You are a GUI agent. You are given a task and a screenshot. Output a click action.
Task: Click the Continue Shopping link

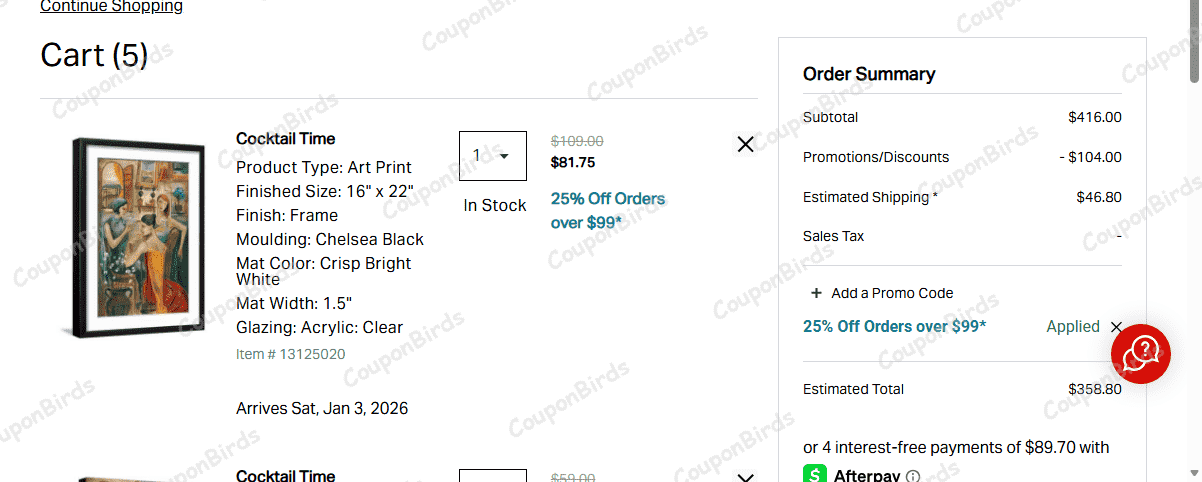(x=111, y=7)
